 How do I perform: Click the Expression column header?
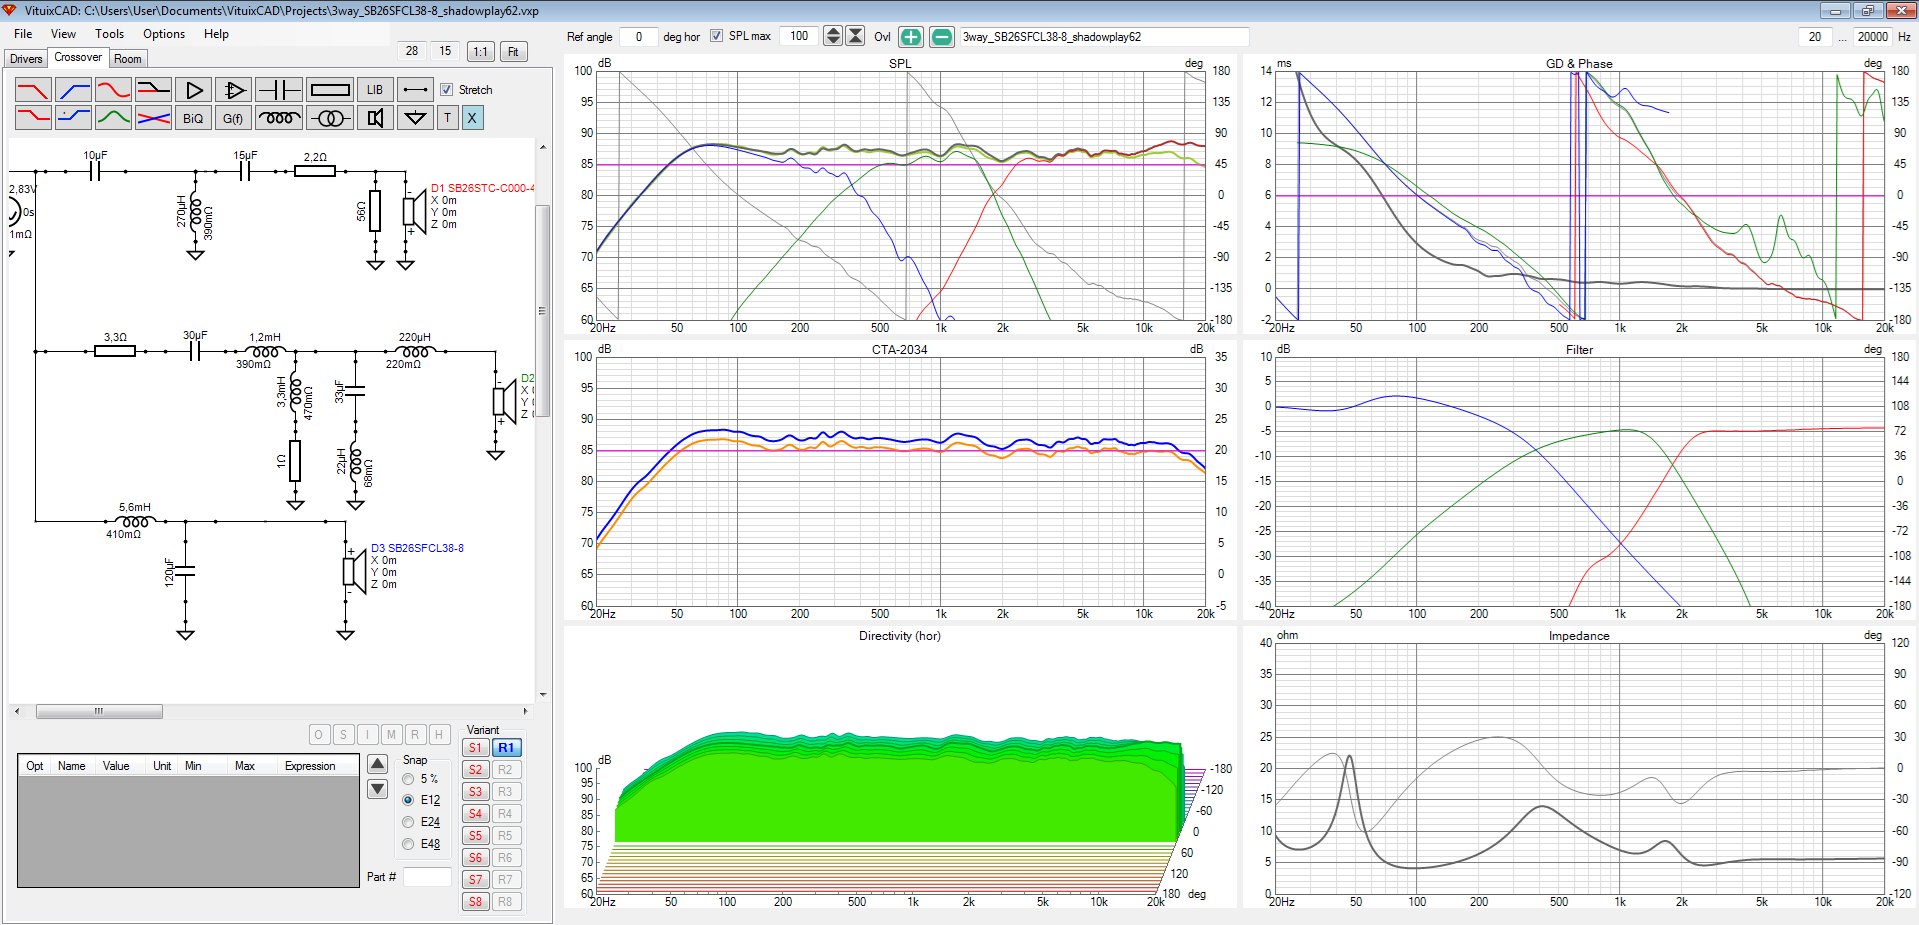click(310, 766)
